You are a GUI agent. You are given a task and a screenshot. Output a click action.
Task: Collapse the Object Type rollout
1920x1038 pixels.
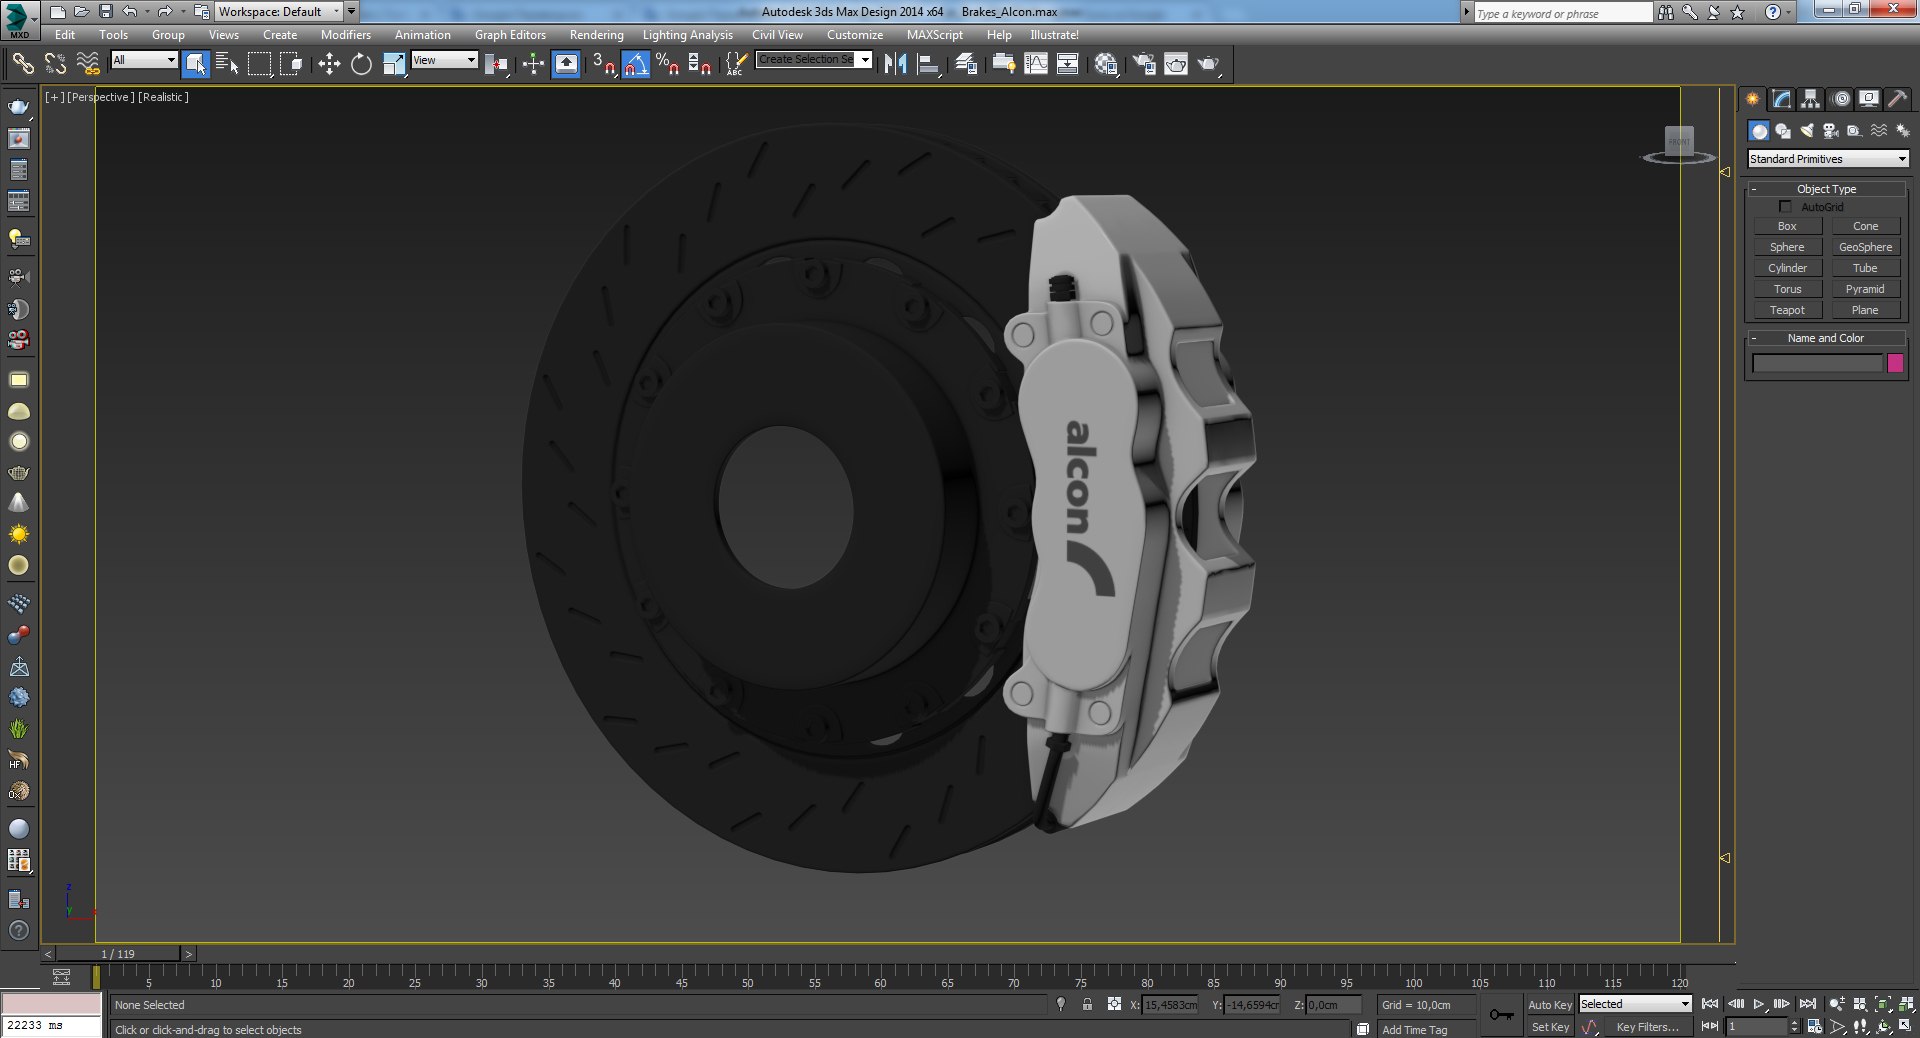(x=1826, y=189)
